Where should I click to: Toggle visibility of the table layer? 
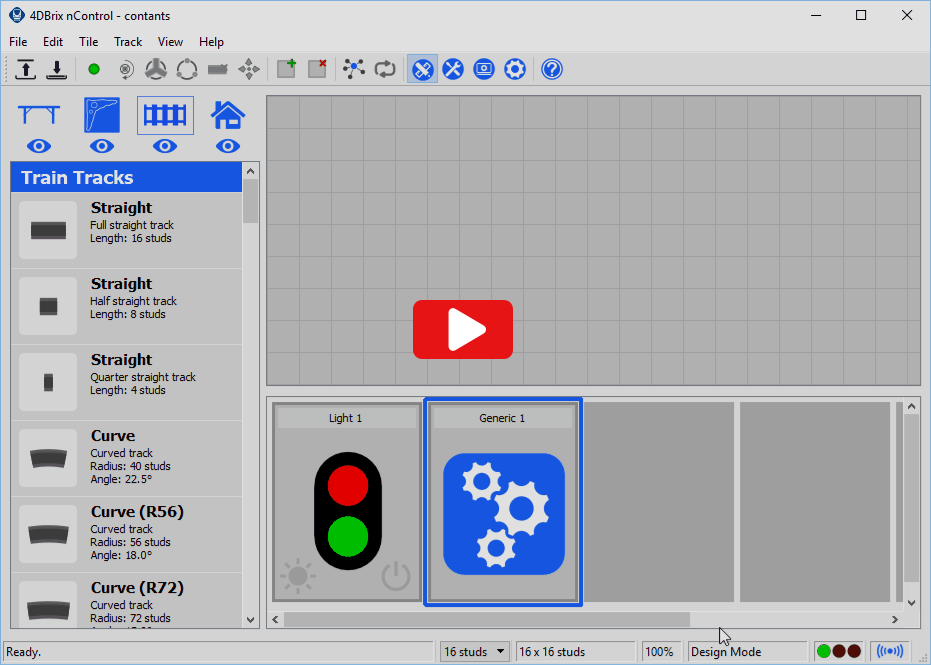pyautogui.click(x=39, y=146)
